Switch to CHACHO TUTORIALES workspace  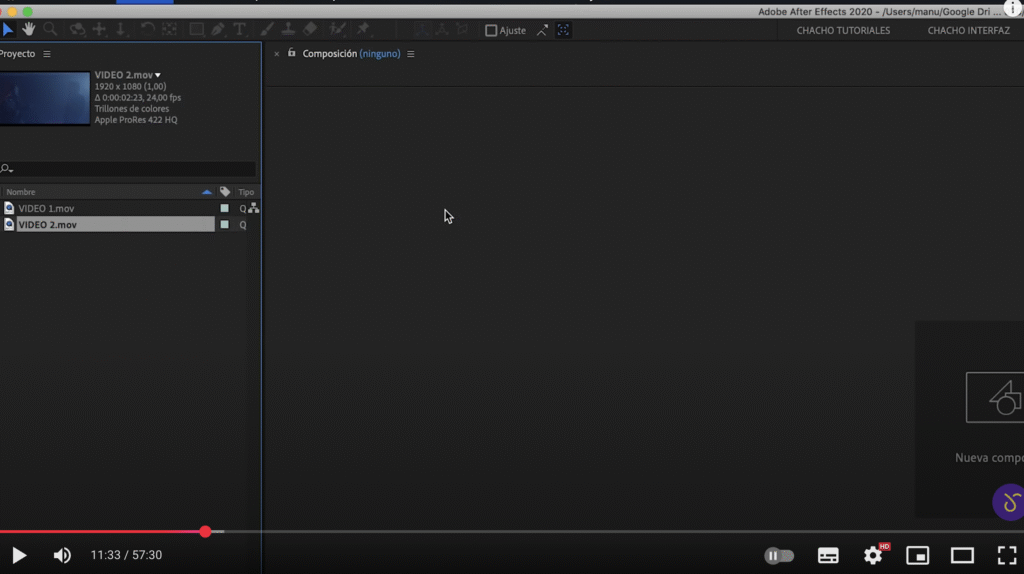coord(843,31)
